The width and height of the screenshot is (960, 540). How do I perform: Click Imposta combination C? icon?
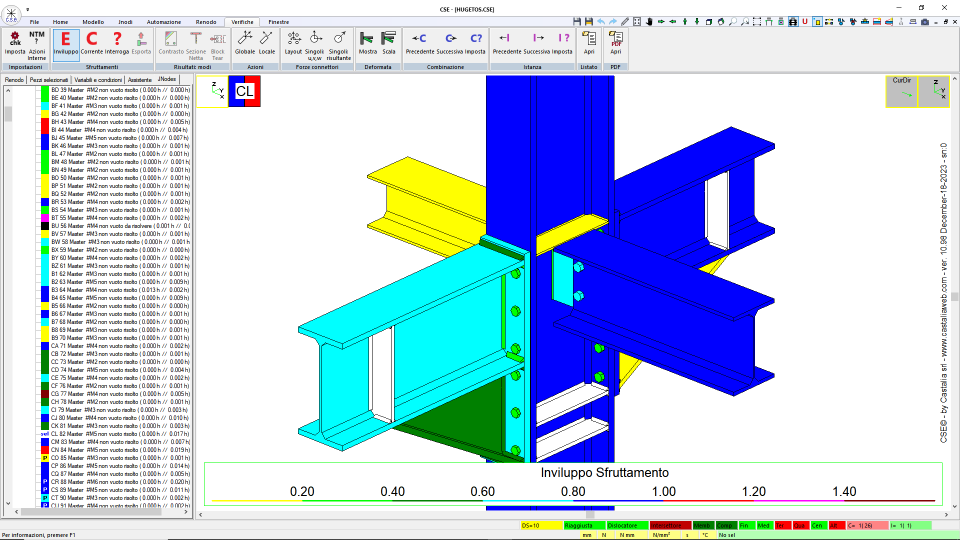pyautogui.click(x=475, y=43)
